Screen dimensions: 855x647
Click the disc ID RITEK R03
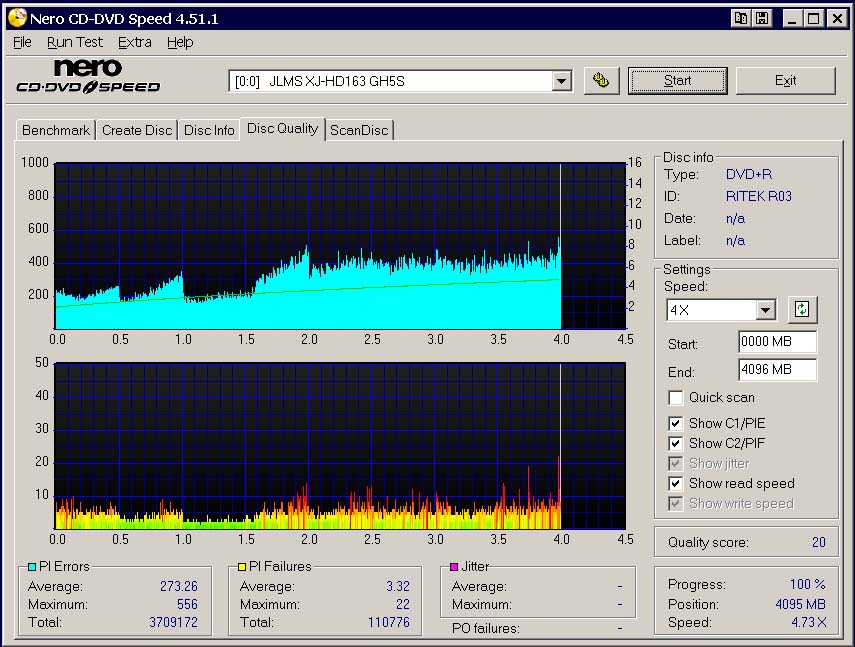[758, 196]
